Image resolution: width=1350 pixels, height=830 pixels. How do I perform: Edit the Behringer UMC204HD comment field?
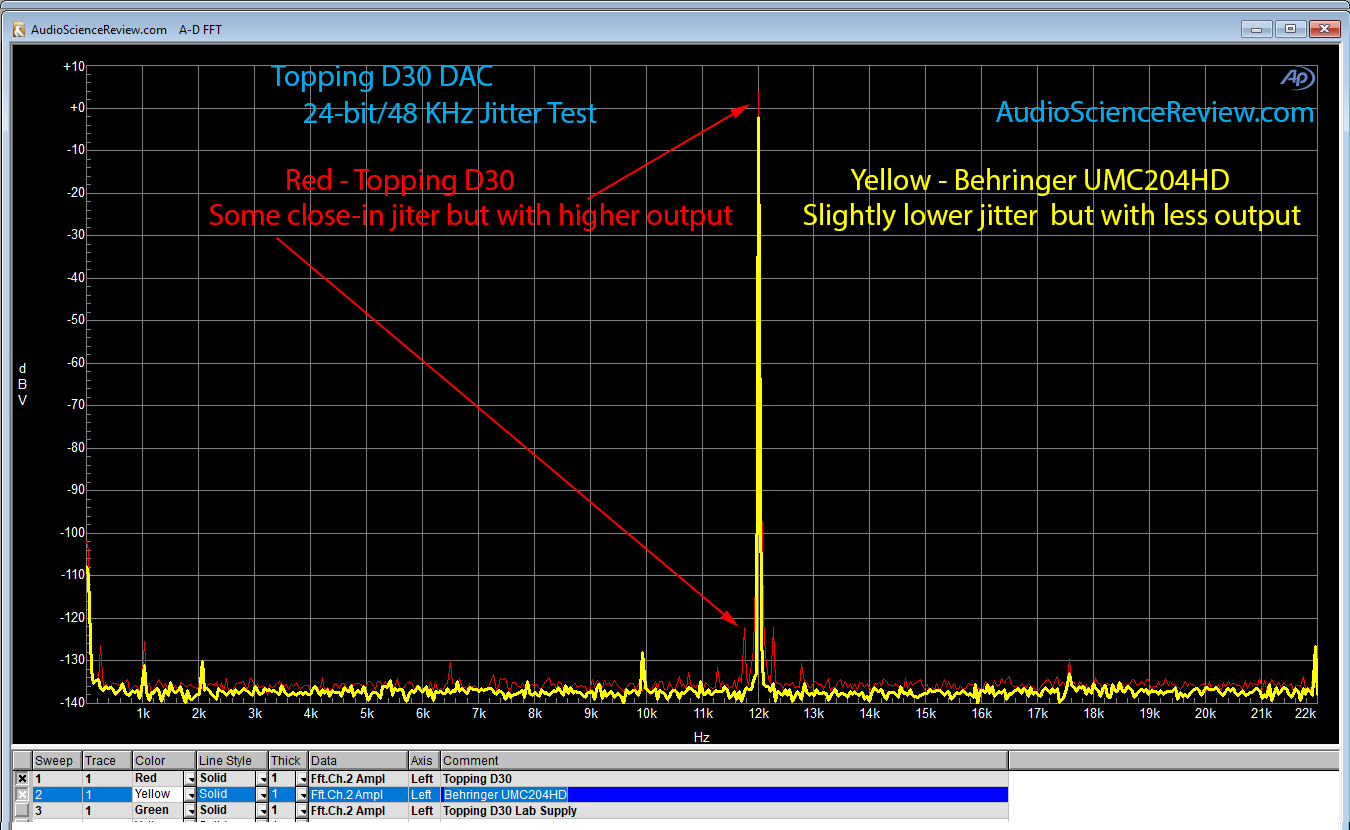click(724, 794)
